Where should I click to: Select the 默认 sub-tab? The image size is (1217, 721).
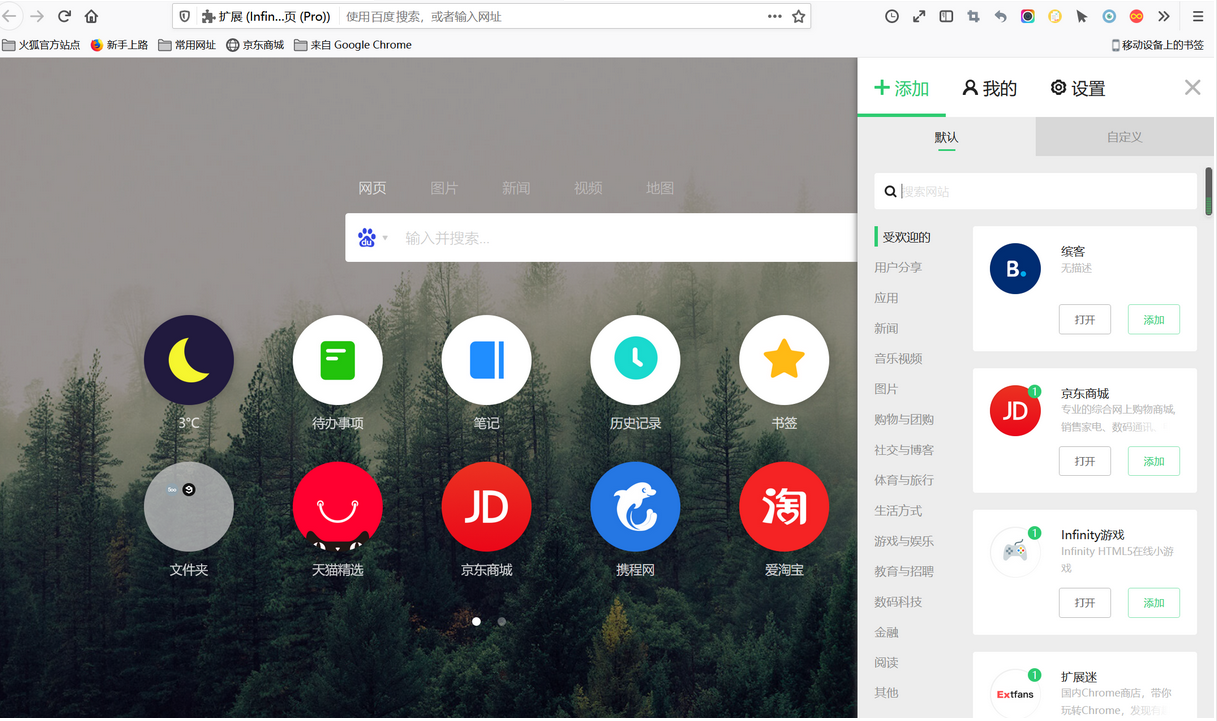947,137
